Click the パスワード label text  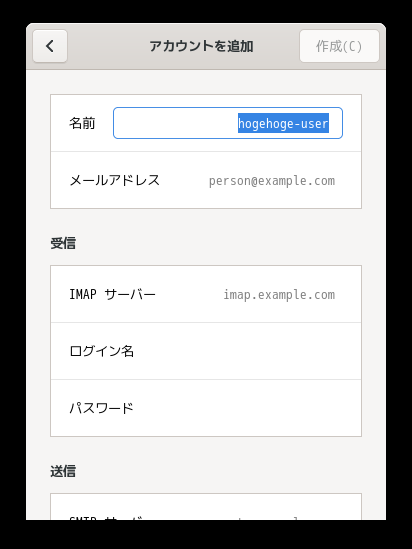pyautogui.click(x=102, y=408)
